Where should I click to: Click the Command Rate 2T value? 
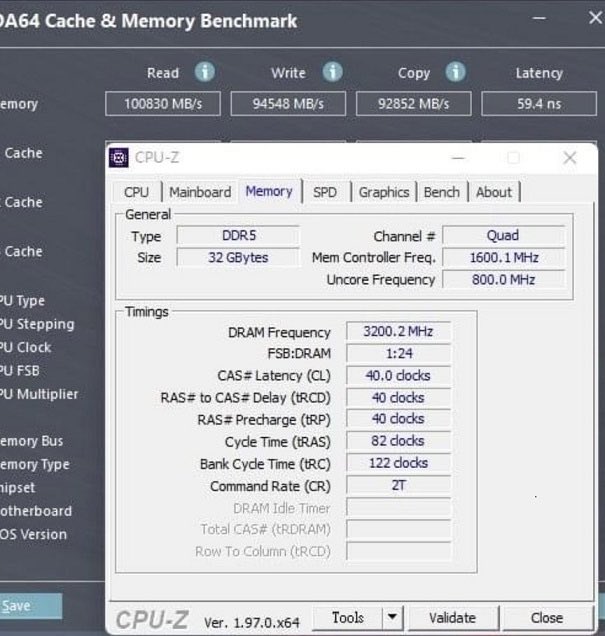(399, 485)
